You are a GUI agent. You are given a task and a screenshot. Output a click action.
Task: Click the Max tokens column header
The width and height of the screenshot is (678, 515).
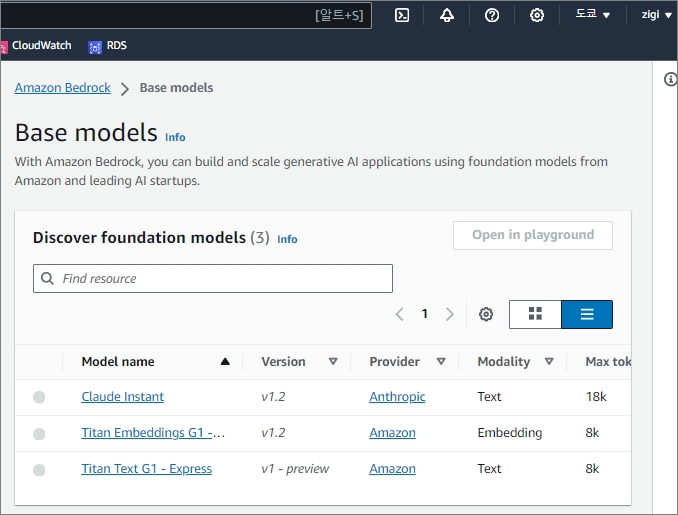(608, 361)
